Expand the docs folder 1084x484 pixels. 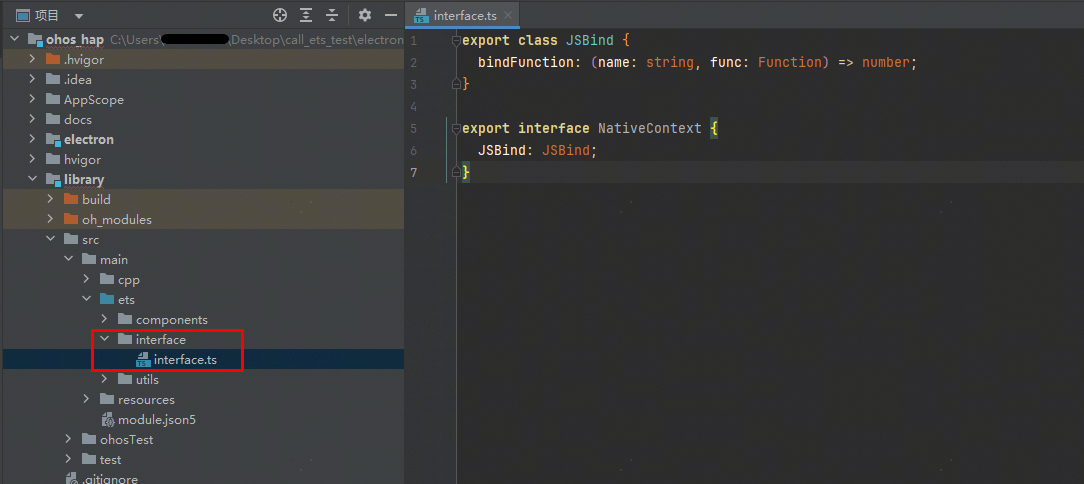click(x=32, y=120)
